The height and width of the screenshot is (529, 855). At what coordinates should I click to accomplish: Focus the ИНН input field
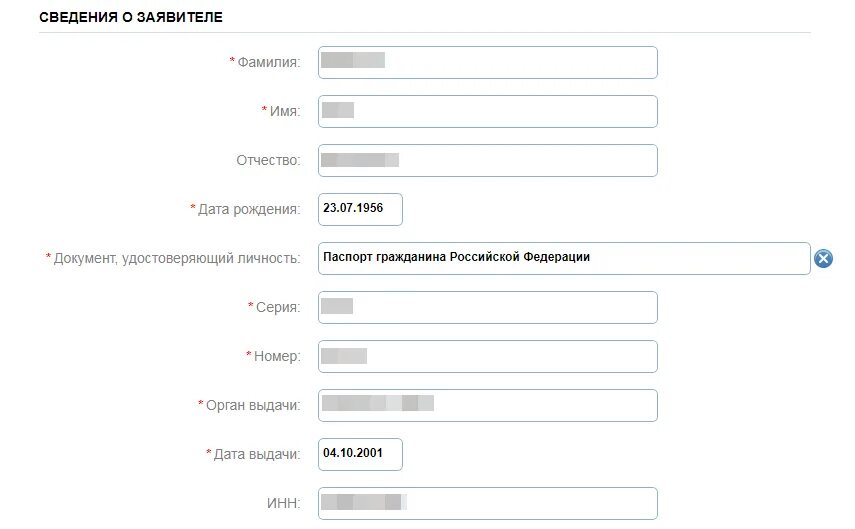[487, 503]
